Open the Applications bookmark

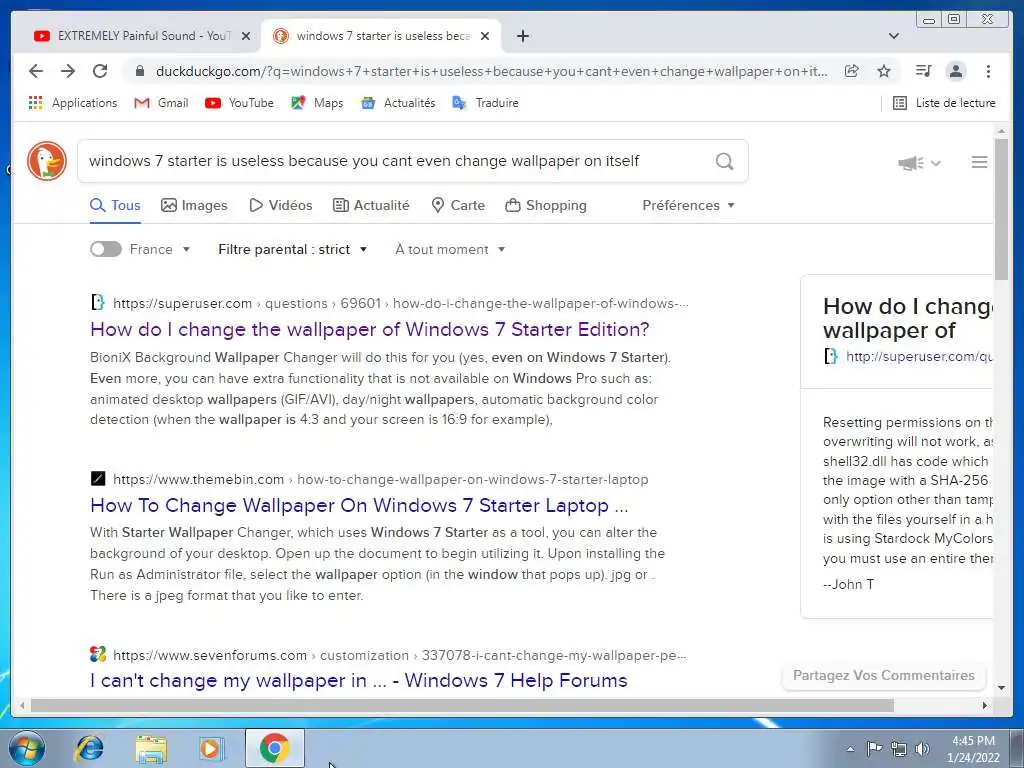(73, 103)
